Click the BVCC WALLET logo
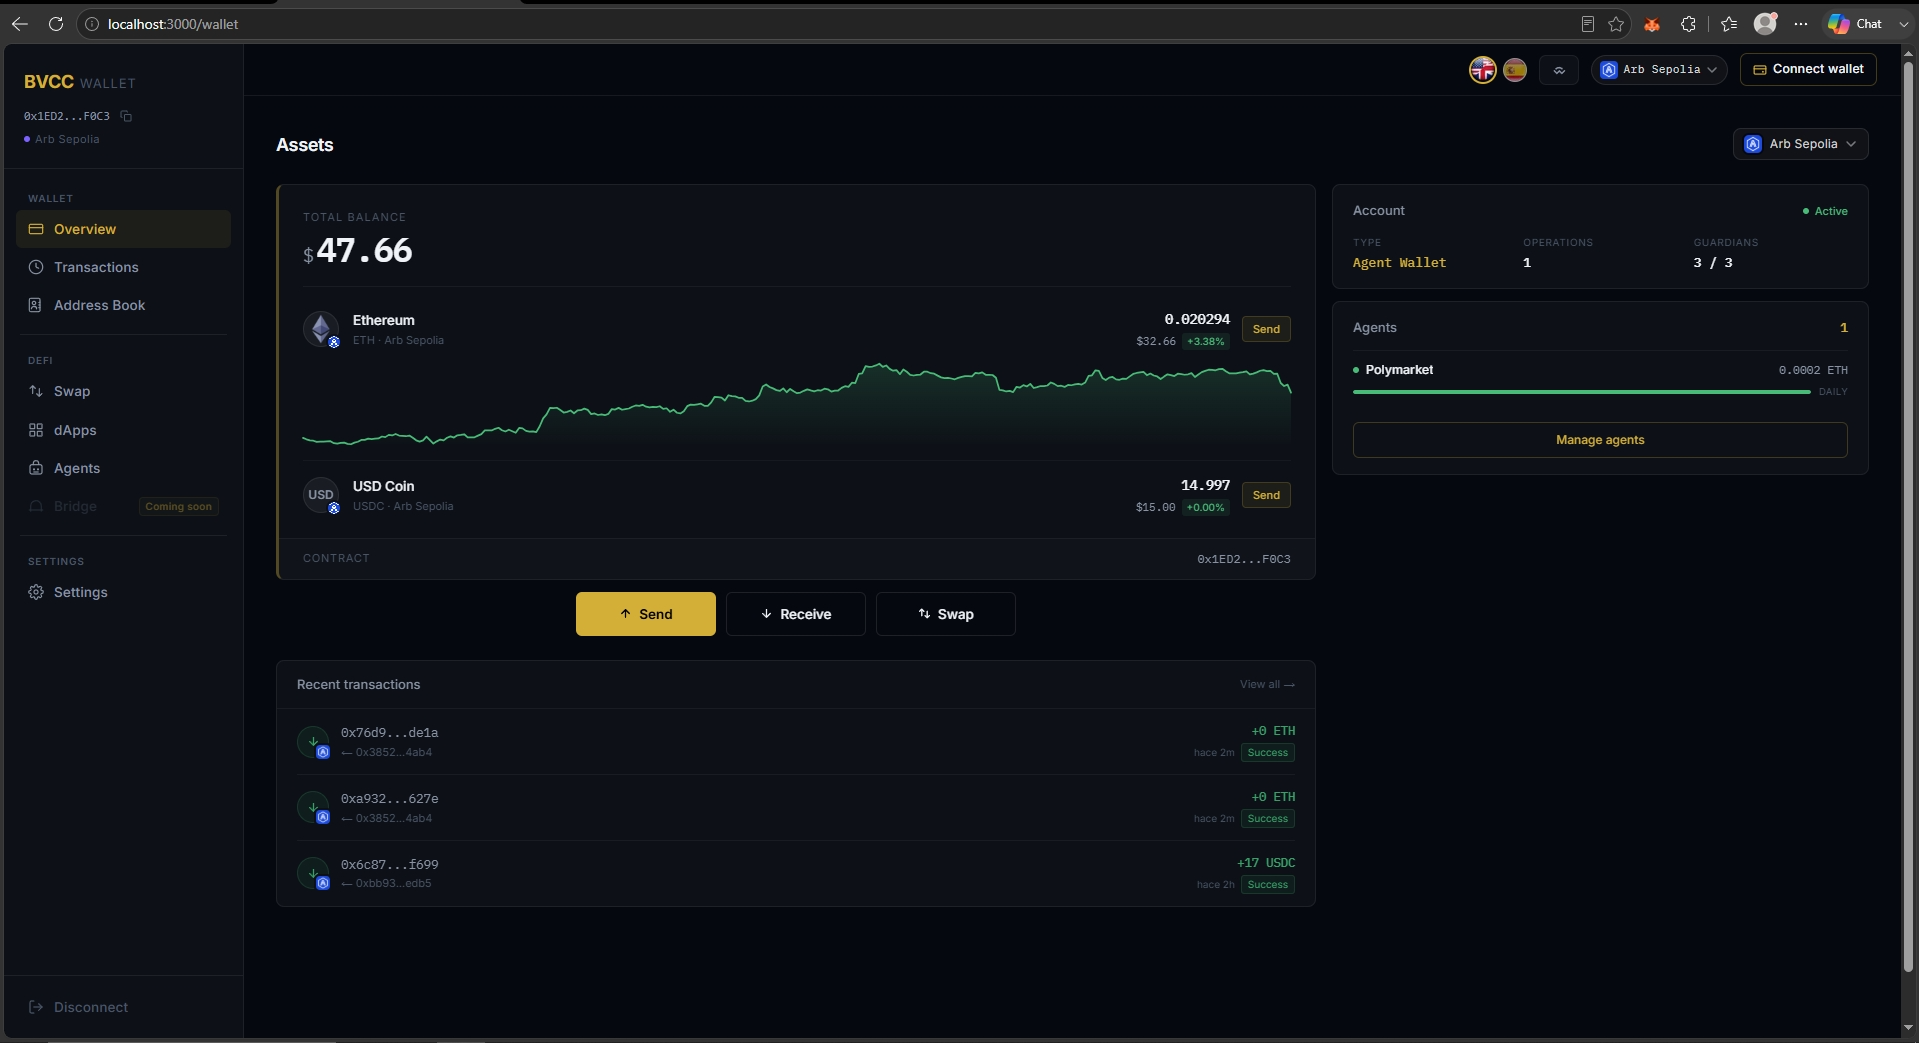The image size is (1919, 1043). [80, 82]
